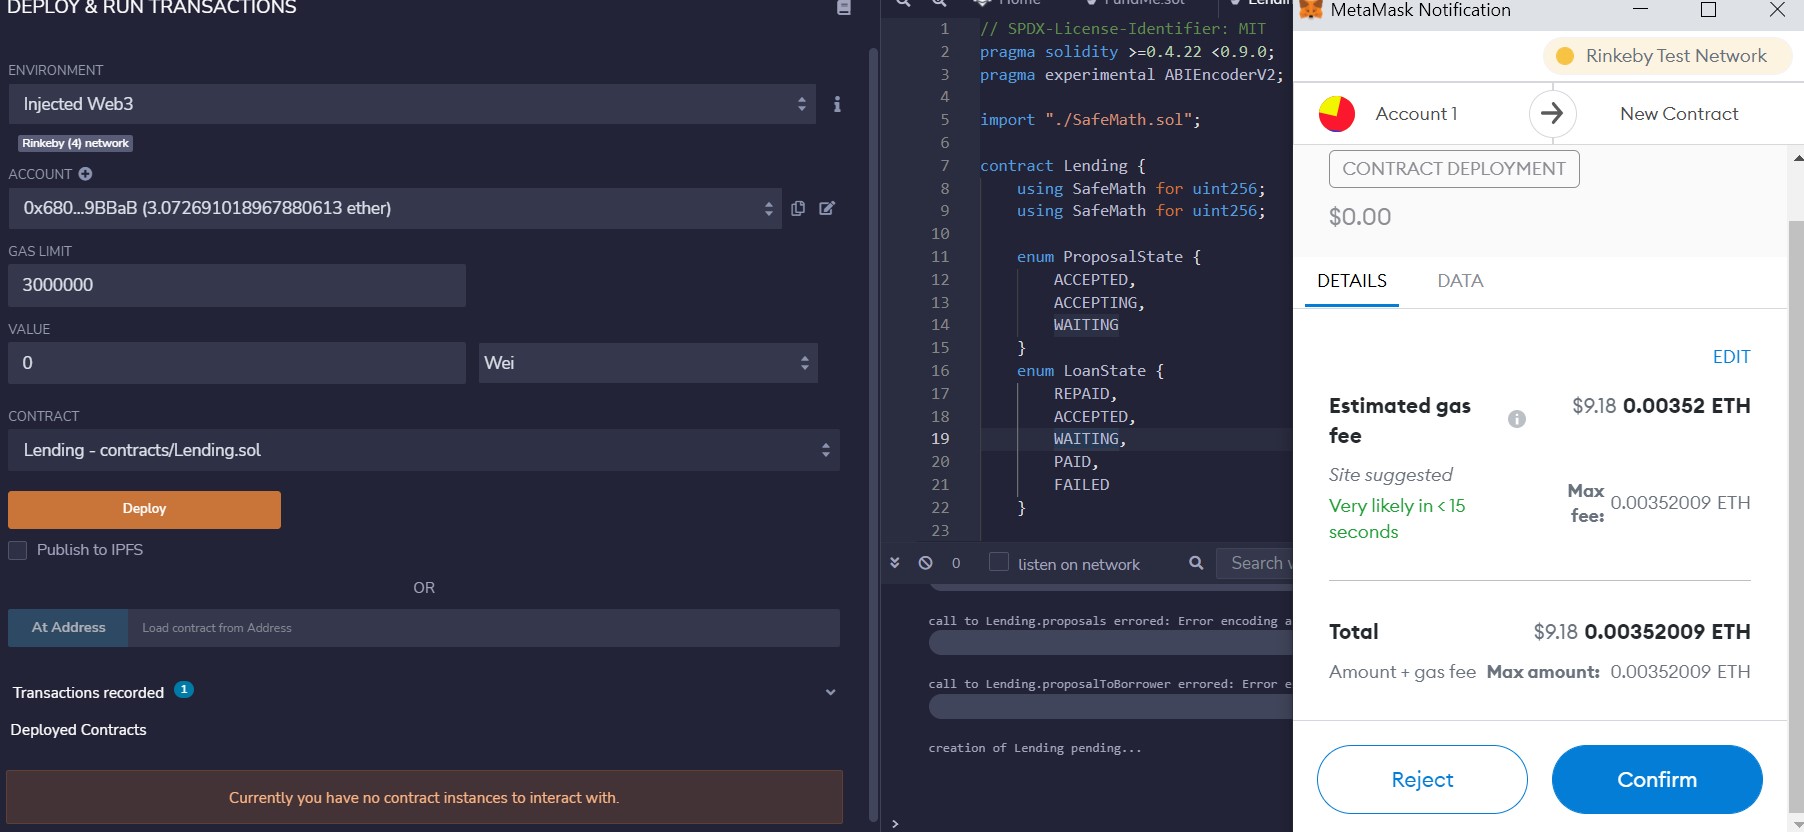
Task: Click the Deployed Contracts heading
Action: click(78, 730)
